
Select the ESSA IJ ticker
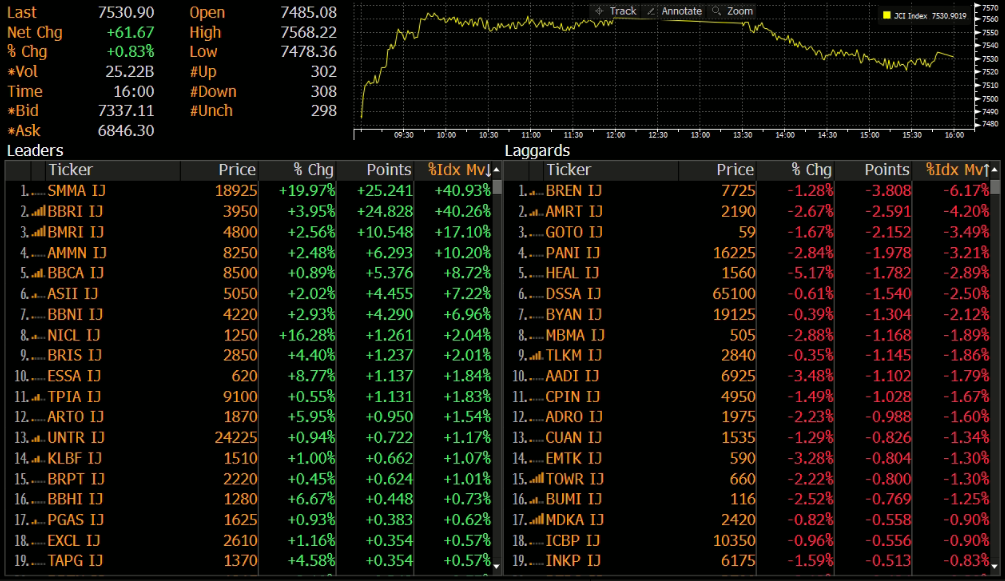coord(74,376)
